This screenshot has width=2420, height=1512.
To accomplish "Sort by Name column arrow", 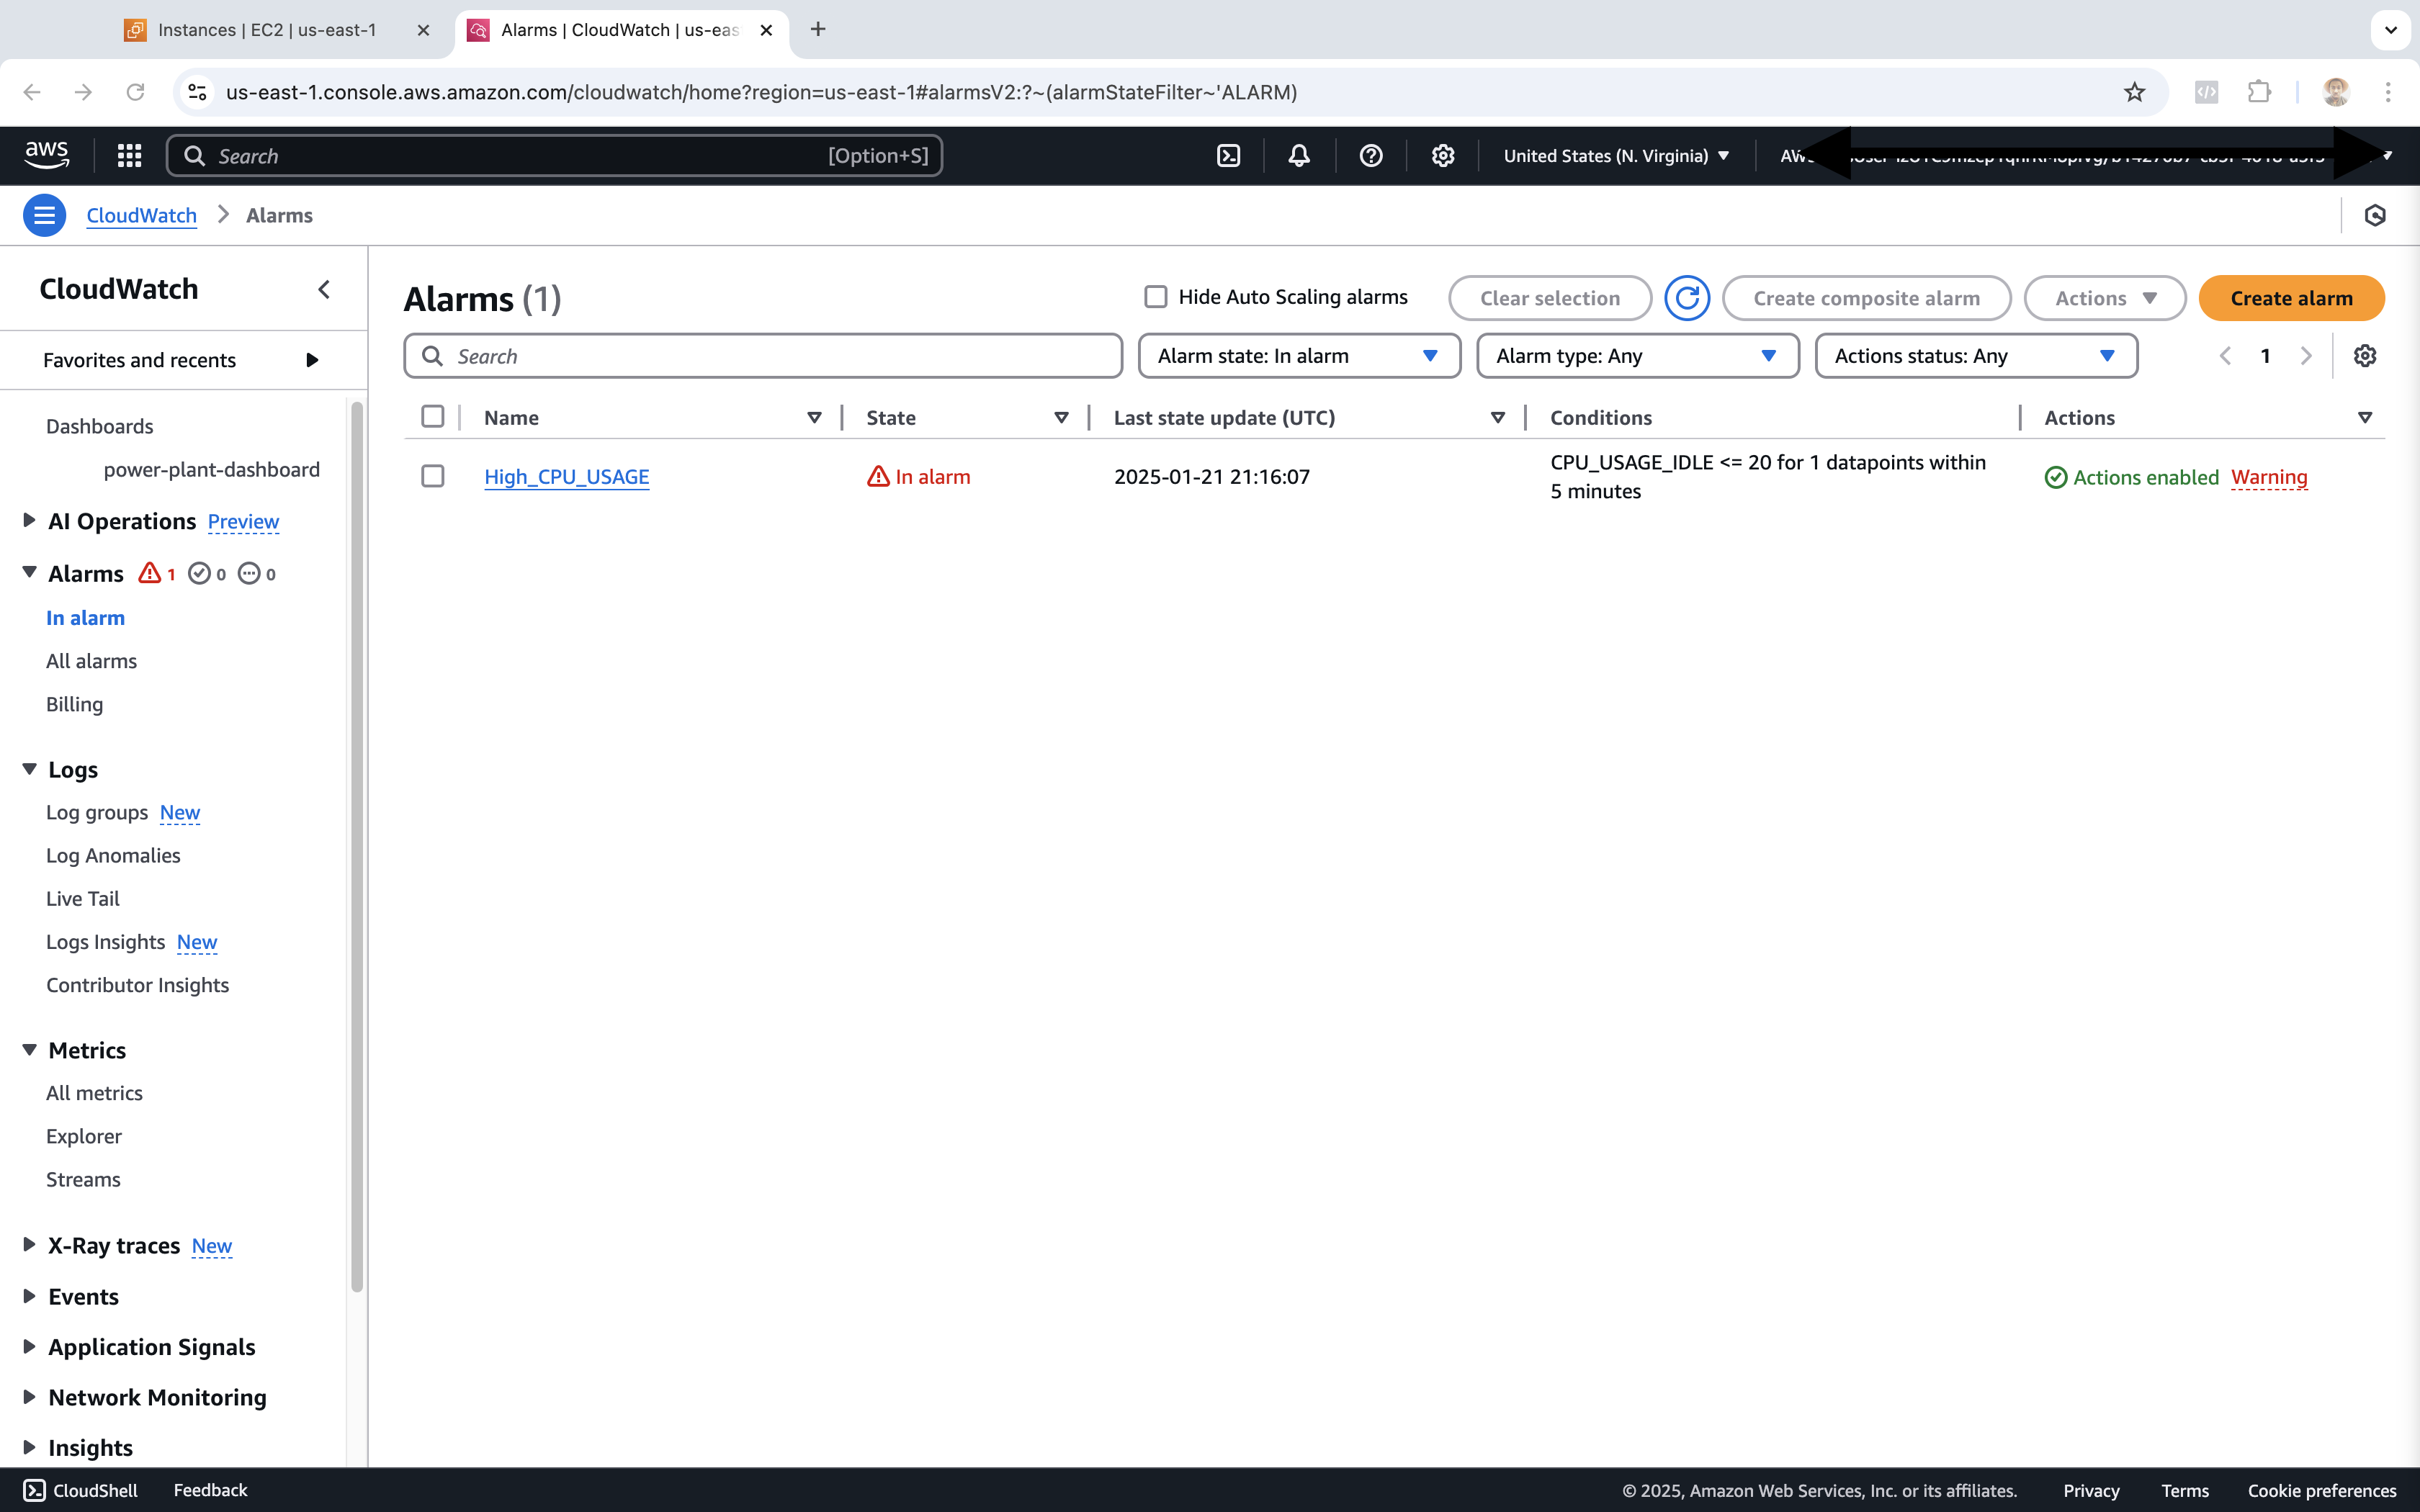I will (814, 417).
